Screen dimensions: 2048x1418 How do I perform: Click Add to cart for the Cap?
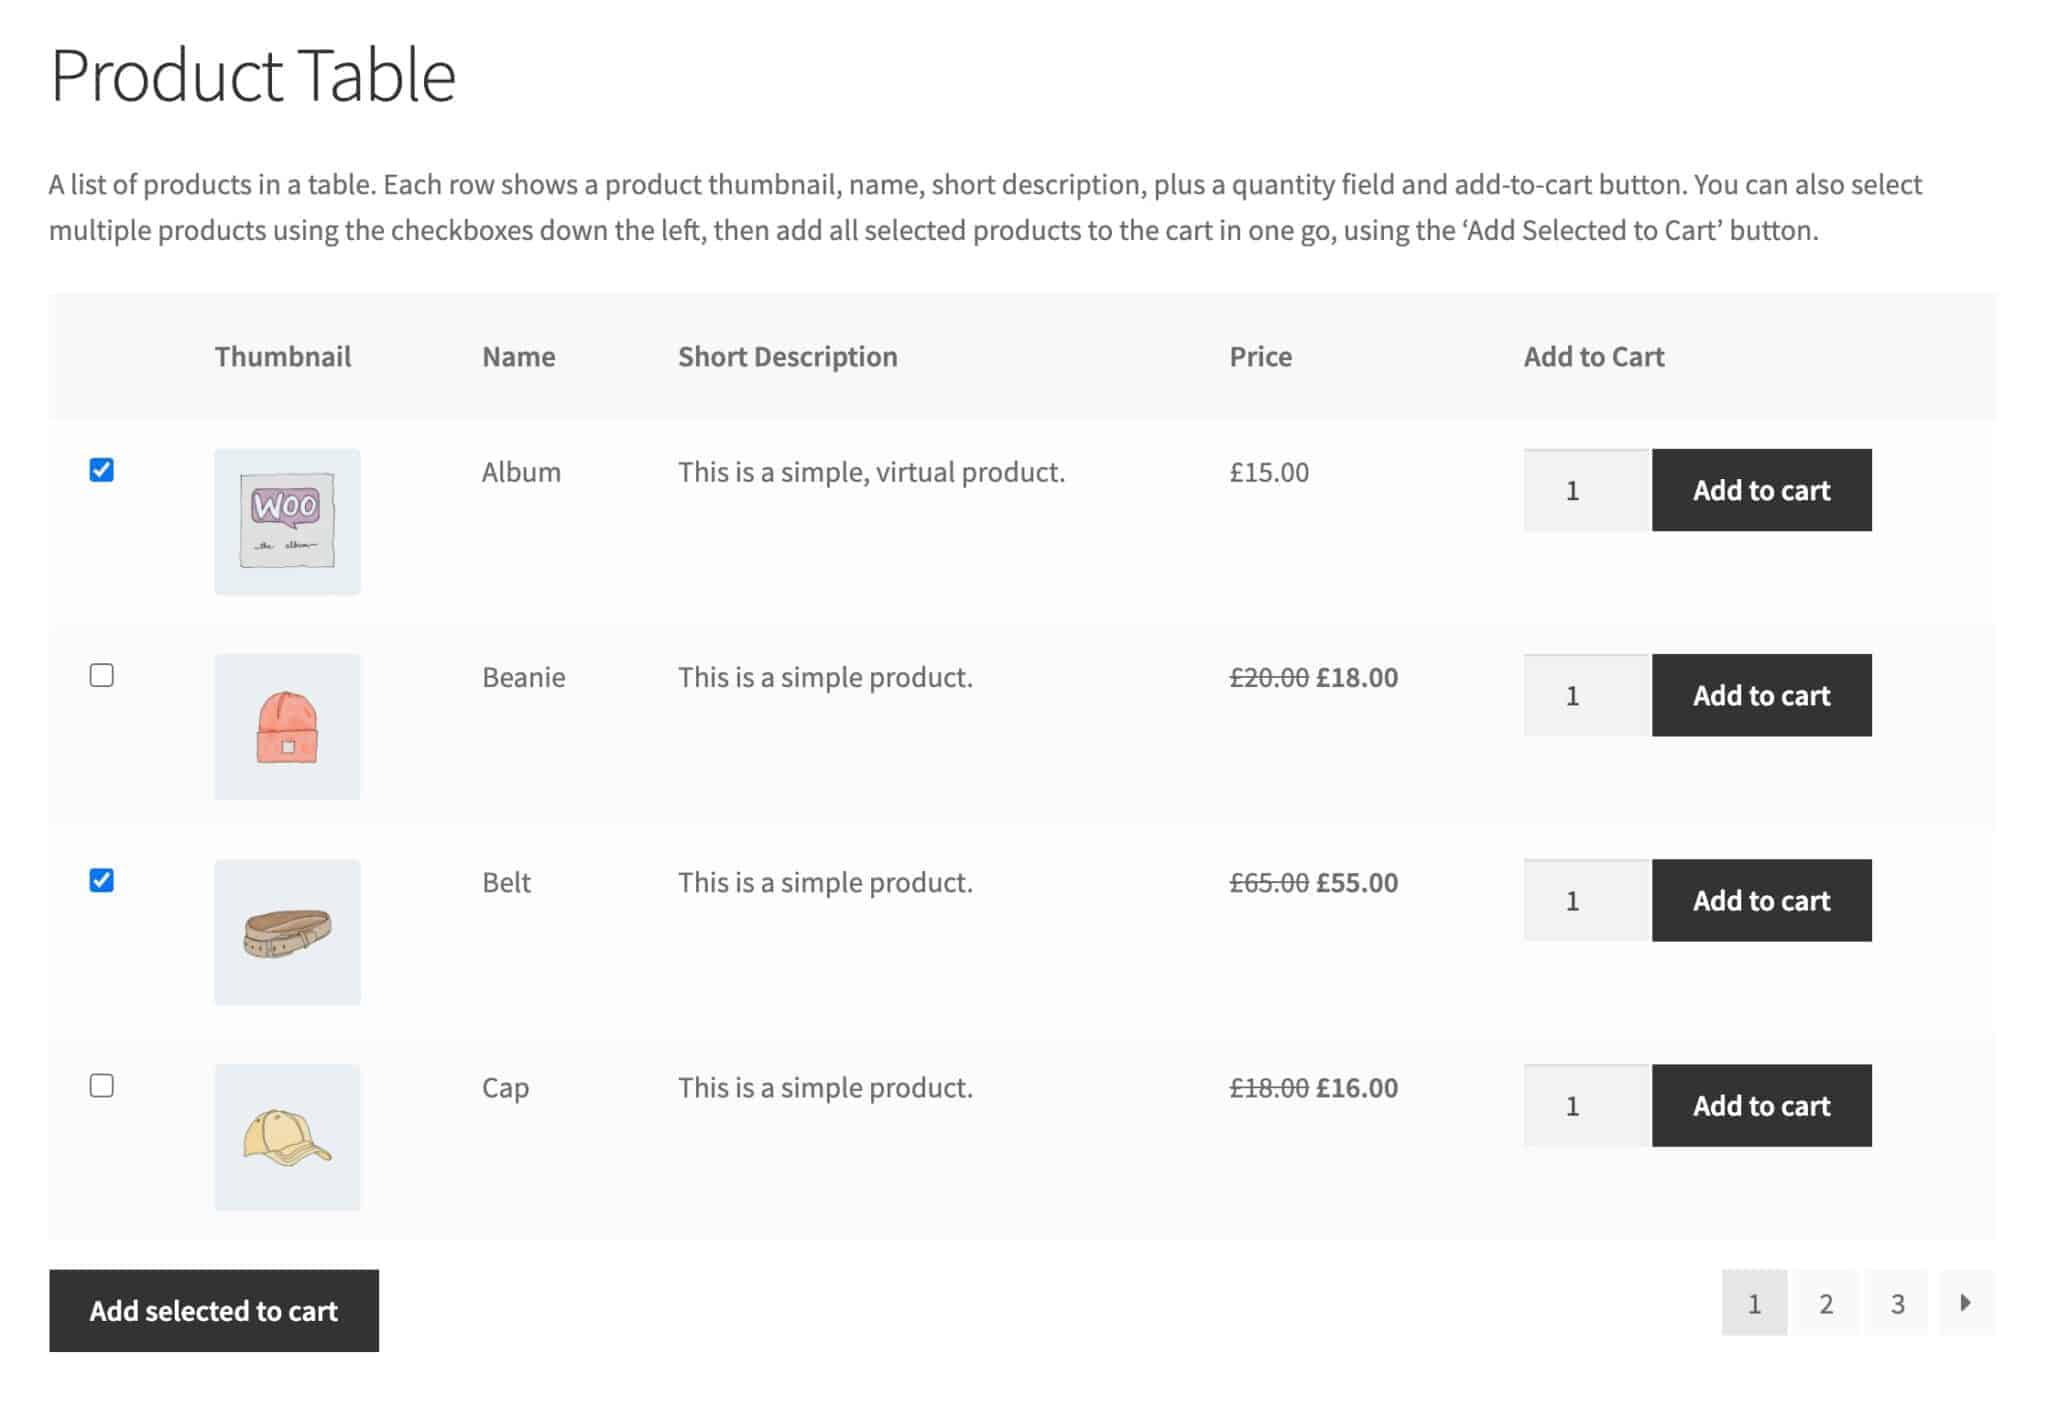pyautogui.click(x=1762, y=1106)
